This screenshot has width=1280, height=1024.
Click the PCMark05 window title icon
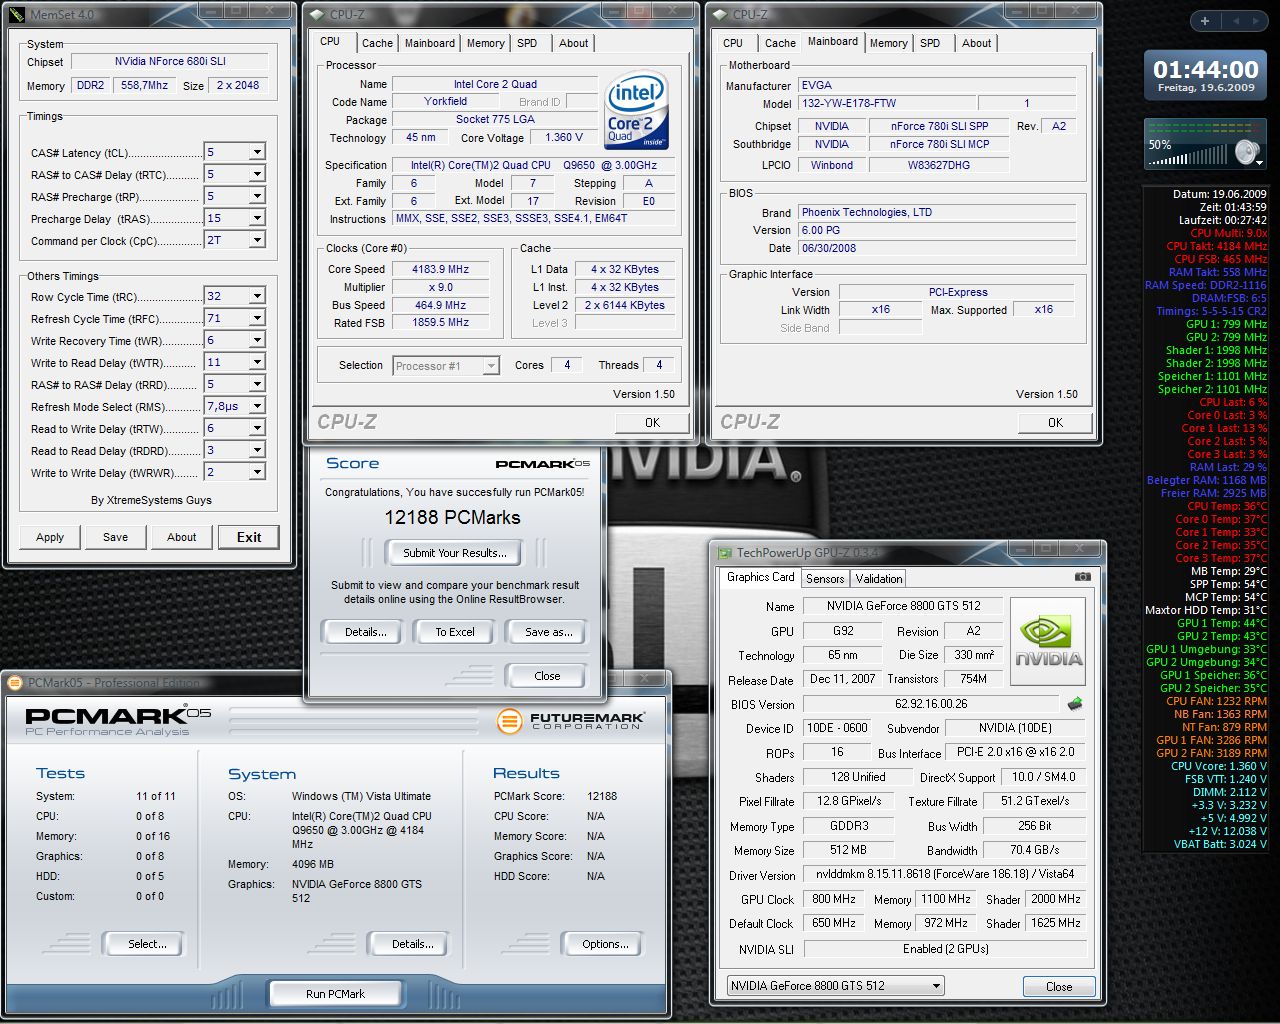pyautogui.click(x=15, y=683)
